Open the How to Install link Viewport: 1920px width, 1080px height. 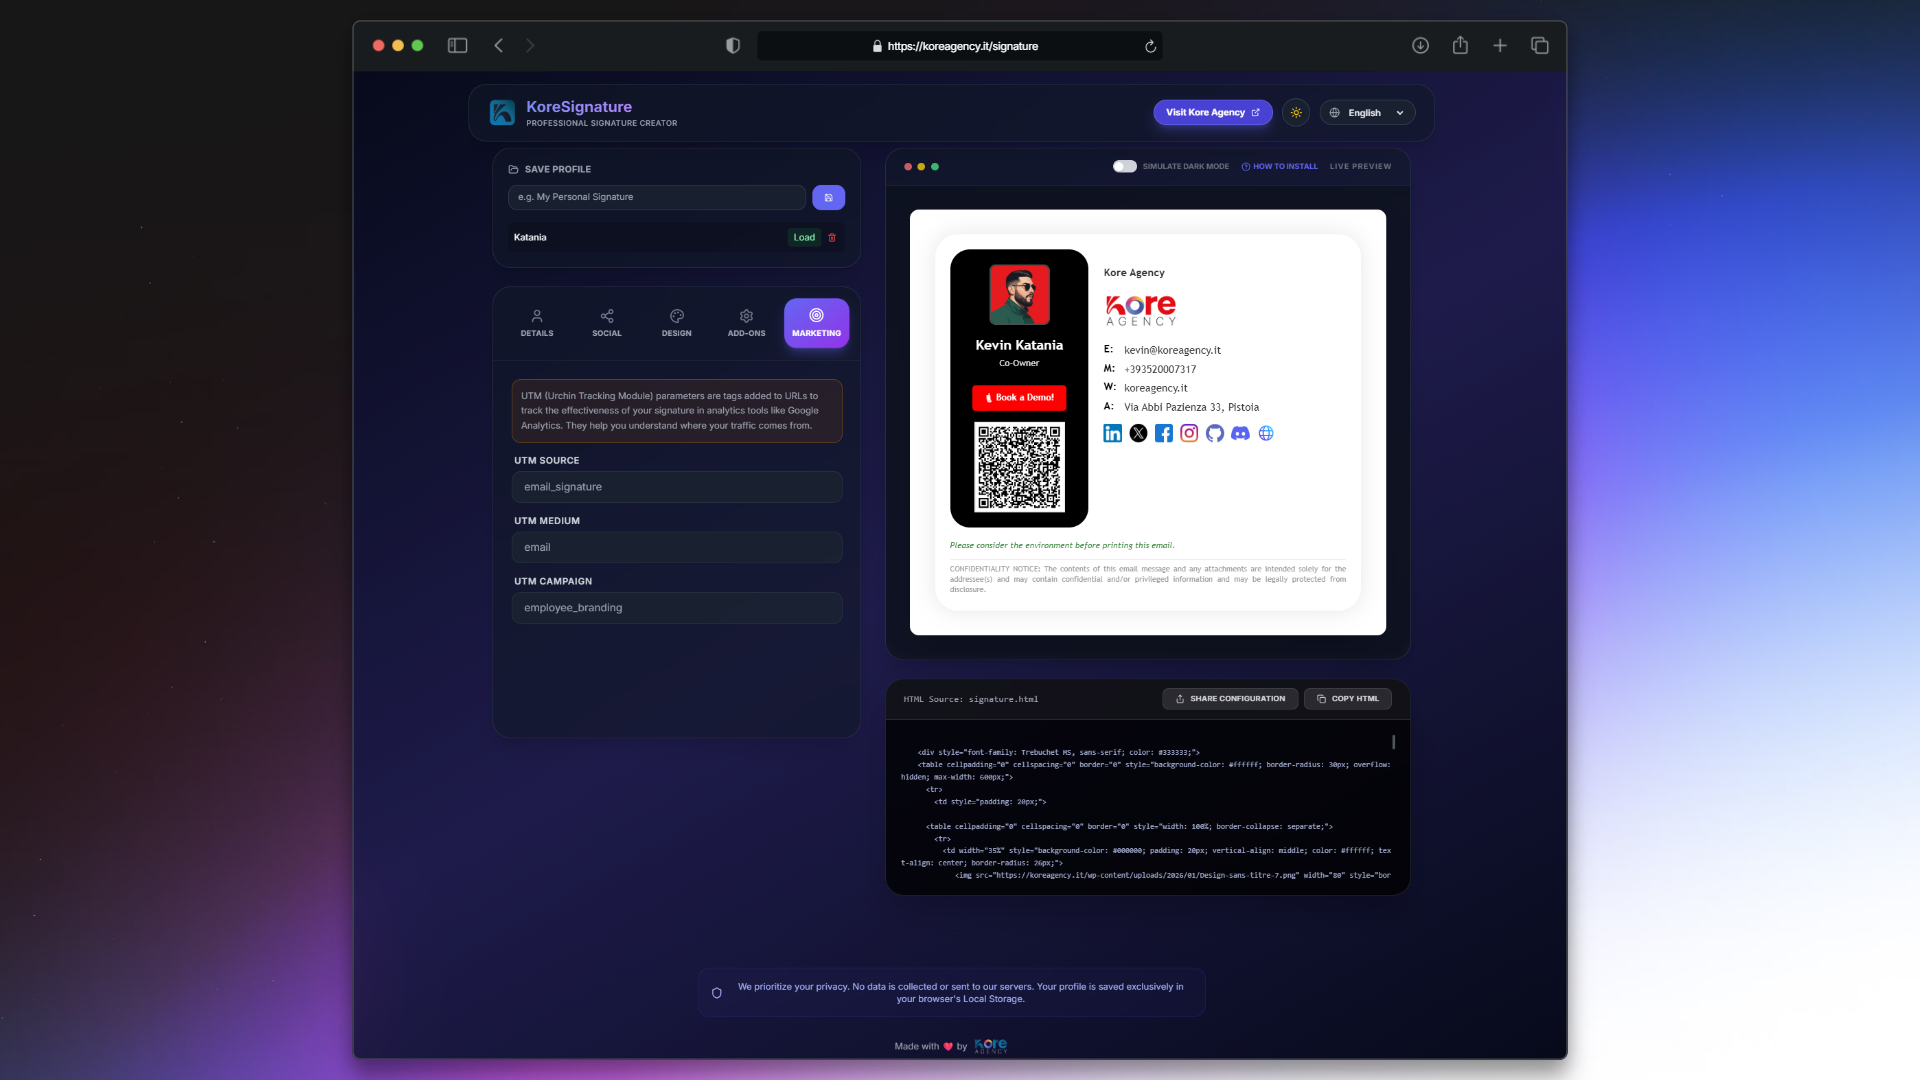[1279, 166]
